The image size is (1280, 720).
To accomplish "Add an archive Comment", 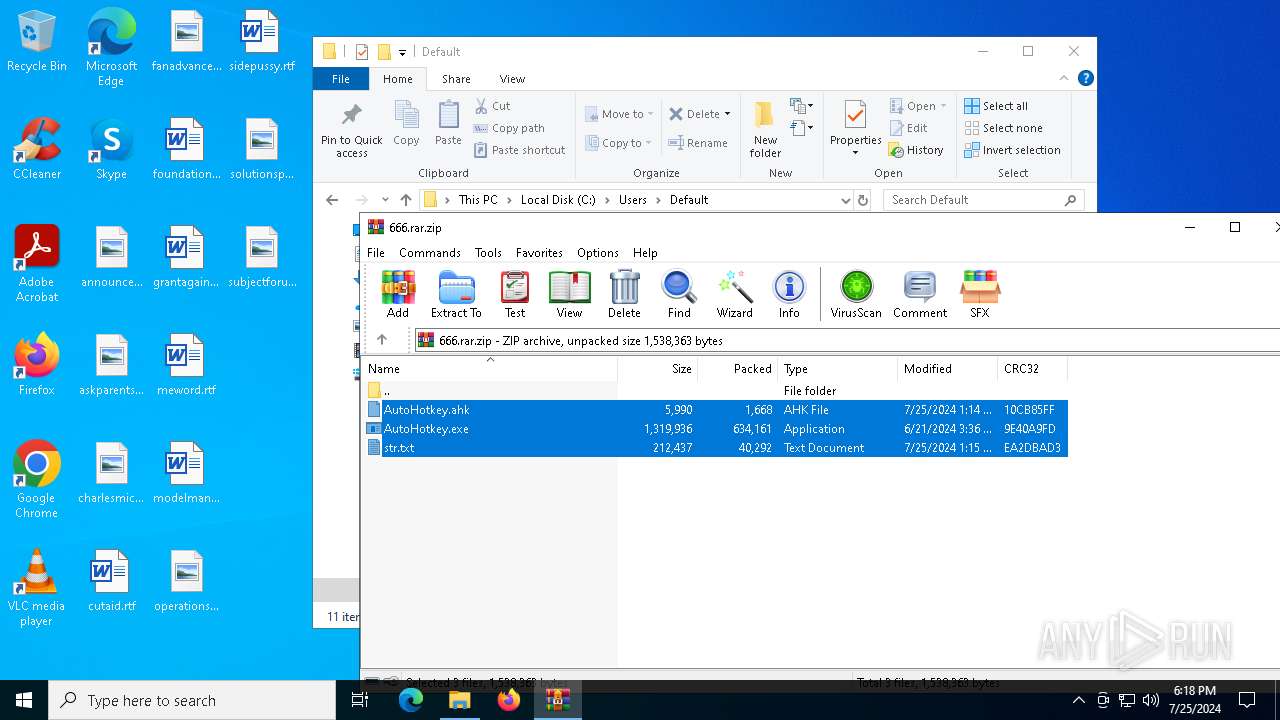I will click(920, 294).
